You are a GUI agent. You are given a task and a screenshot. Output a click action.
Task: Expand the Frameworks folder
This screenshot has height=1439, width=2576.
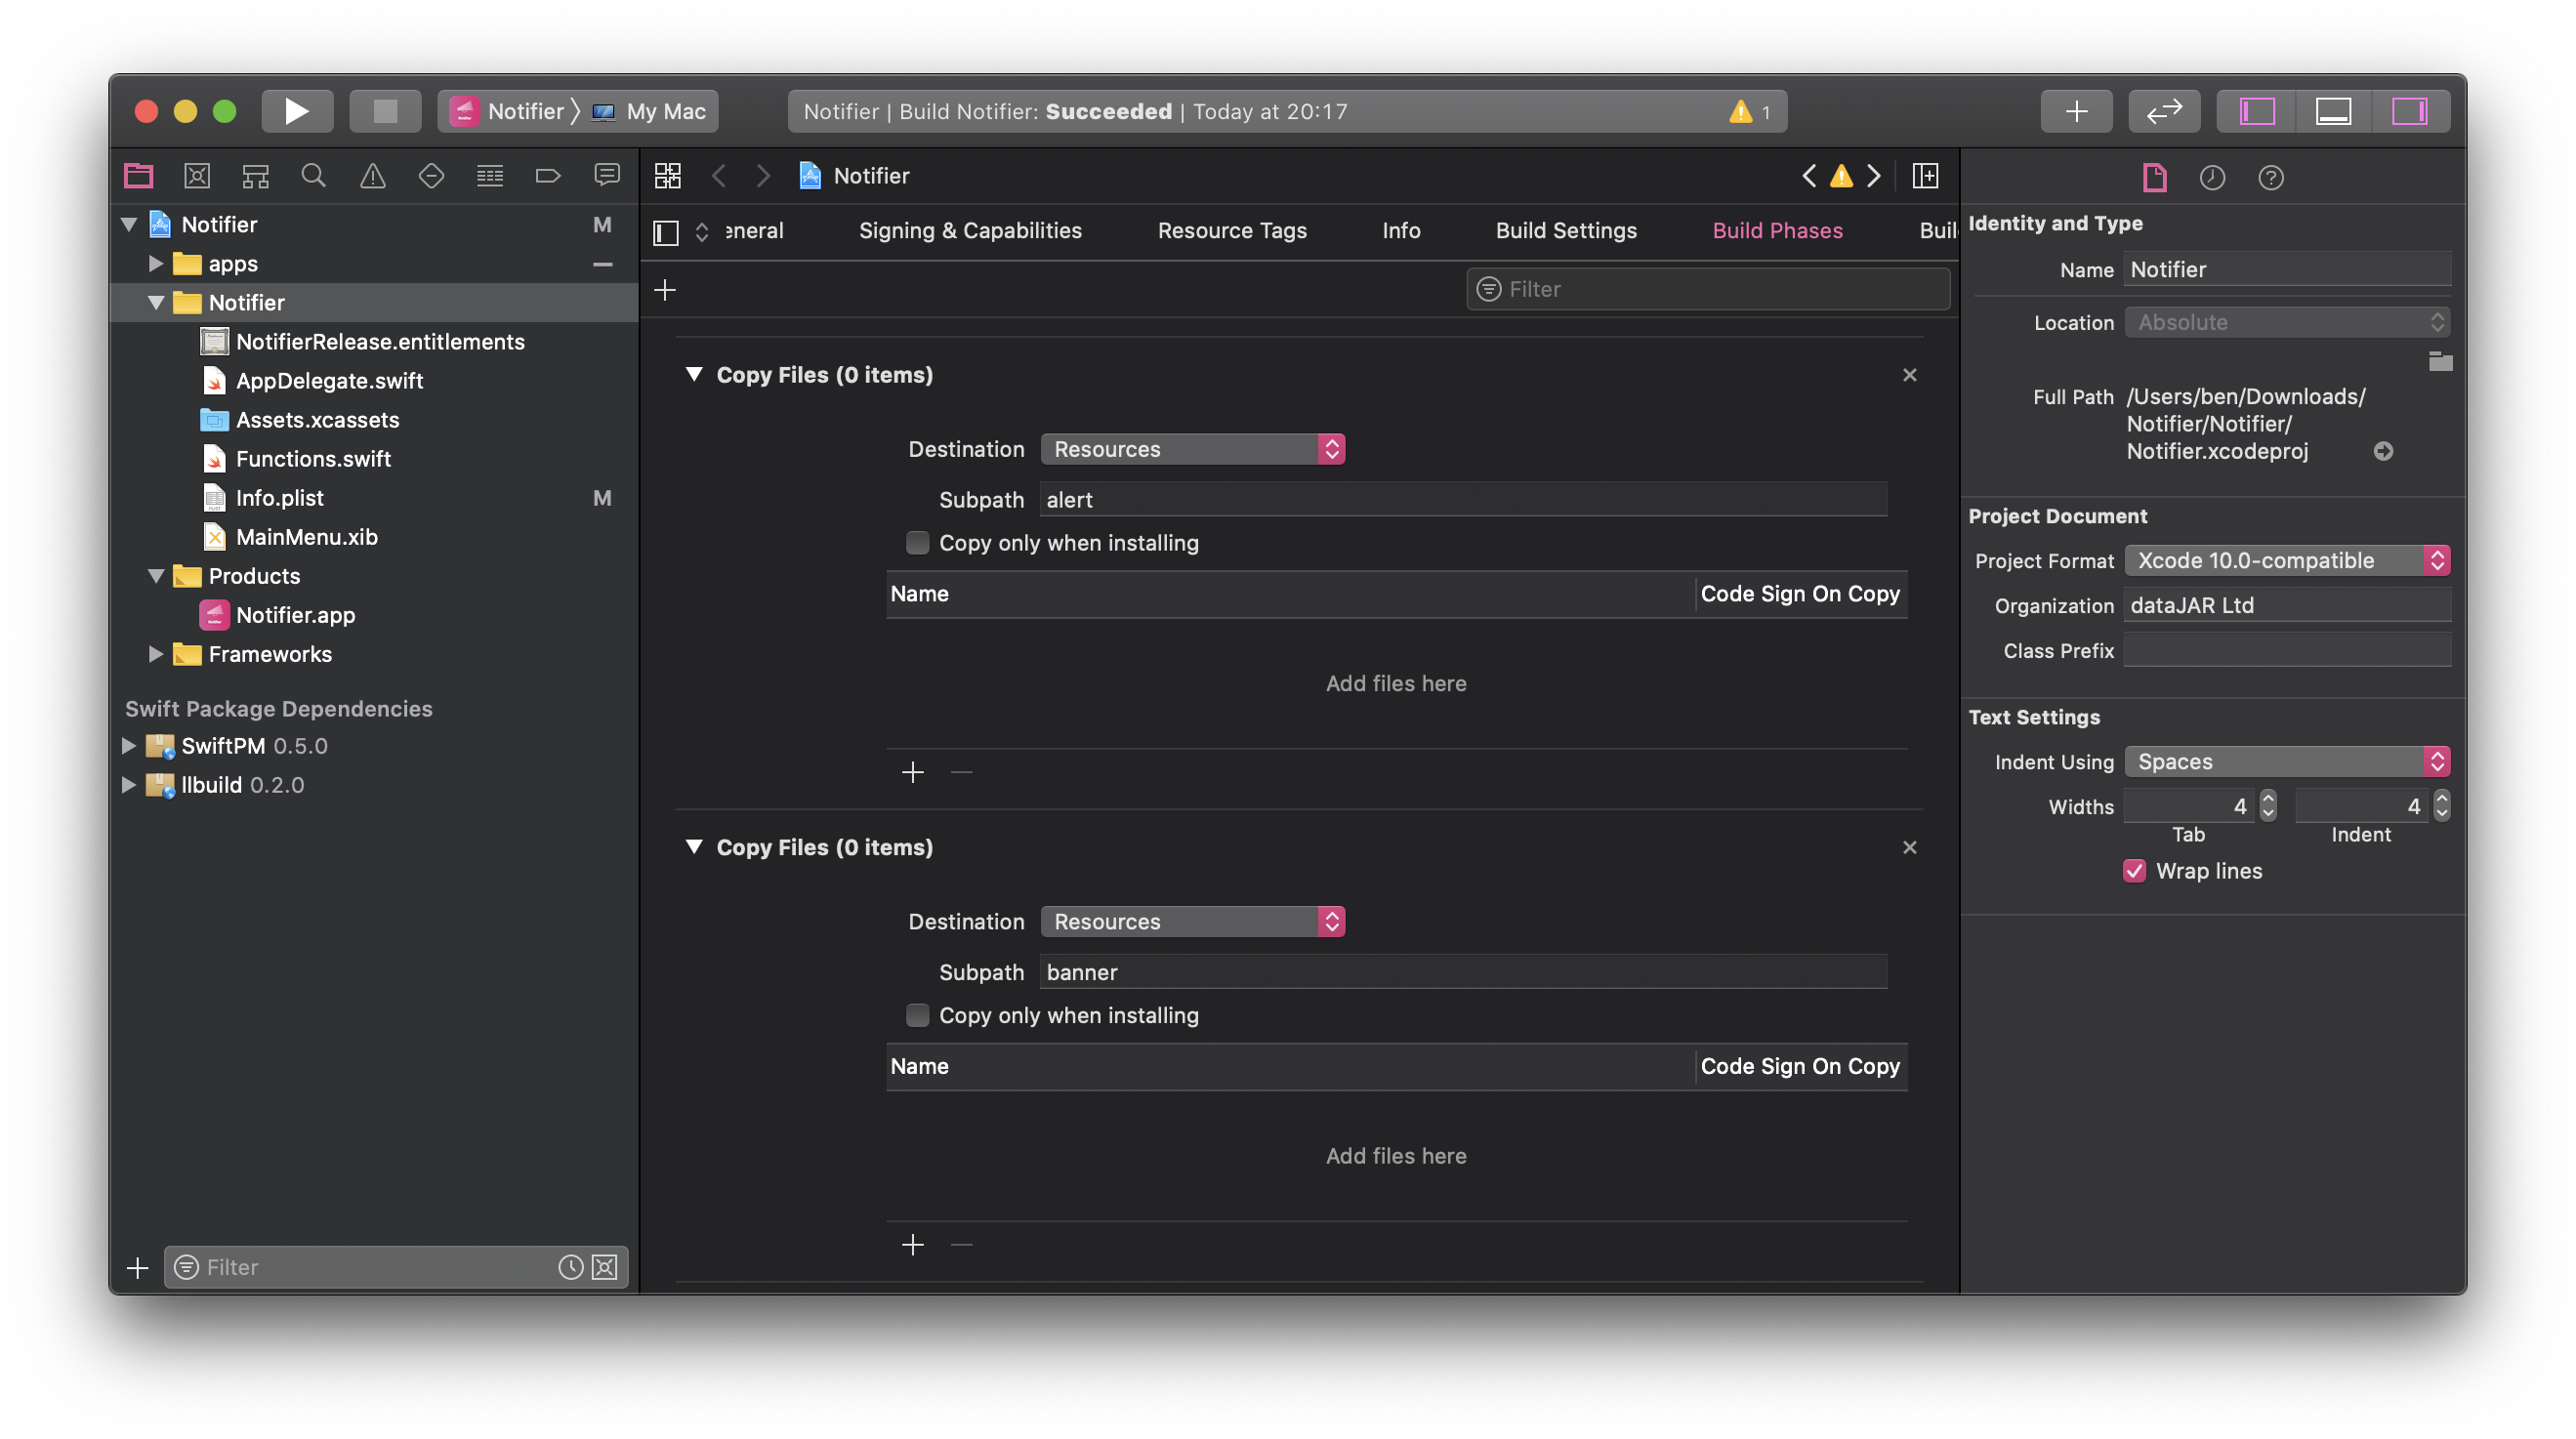coord(155,654)
